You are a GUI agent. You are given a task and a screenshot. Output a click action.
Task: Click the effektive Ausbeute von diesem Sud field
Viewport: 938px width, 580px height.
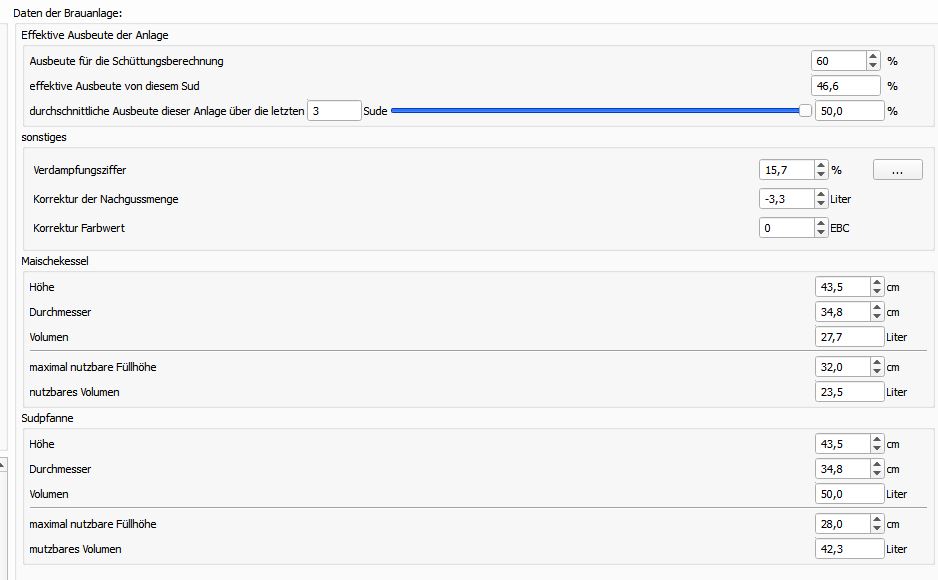[845, 86]
